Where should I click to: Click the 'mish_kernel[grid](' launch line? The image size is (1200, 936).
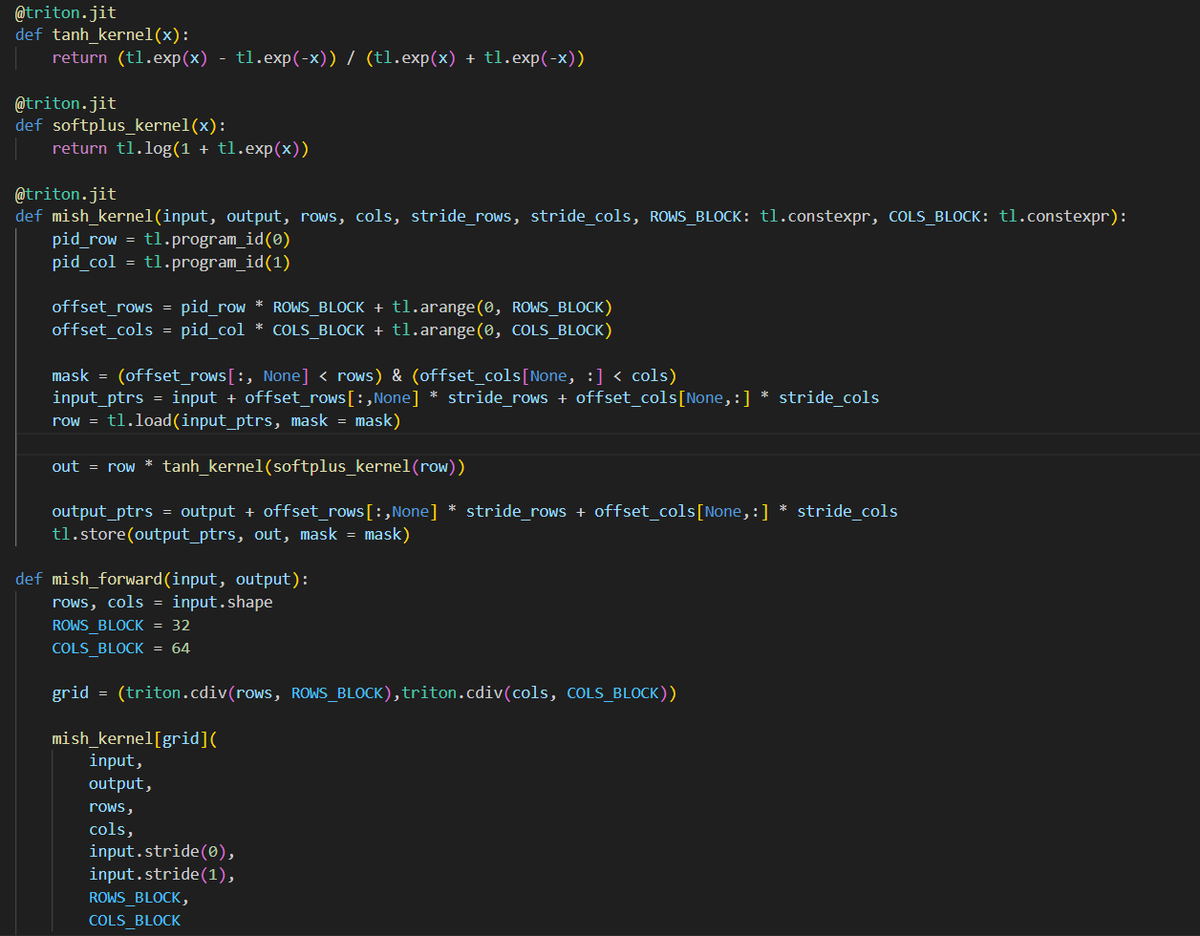click(x=135, y=740)
